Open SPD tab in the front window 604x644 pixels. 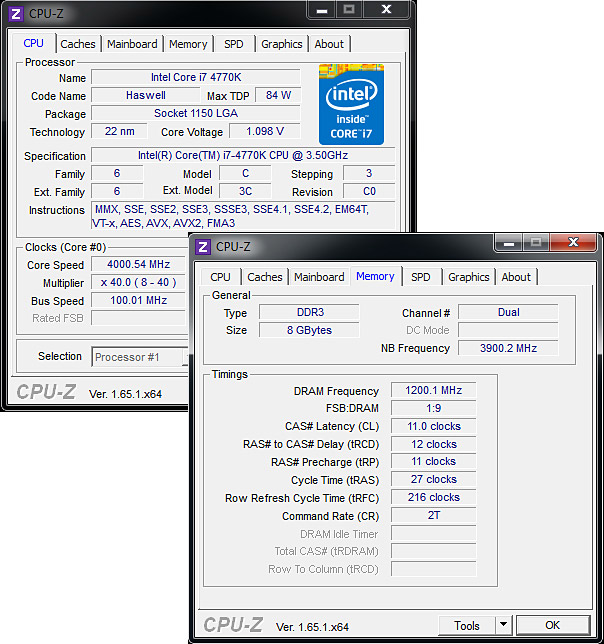[x=421, y=277]
